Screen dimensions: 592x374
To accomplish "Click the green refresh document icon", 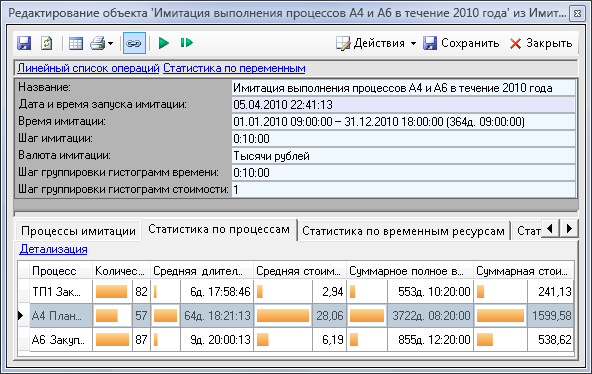I will coord(46,43).
